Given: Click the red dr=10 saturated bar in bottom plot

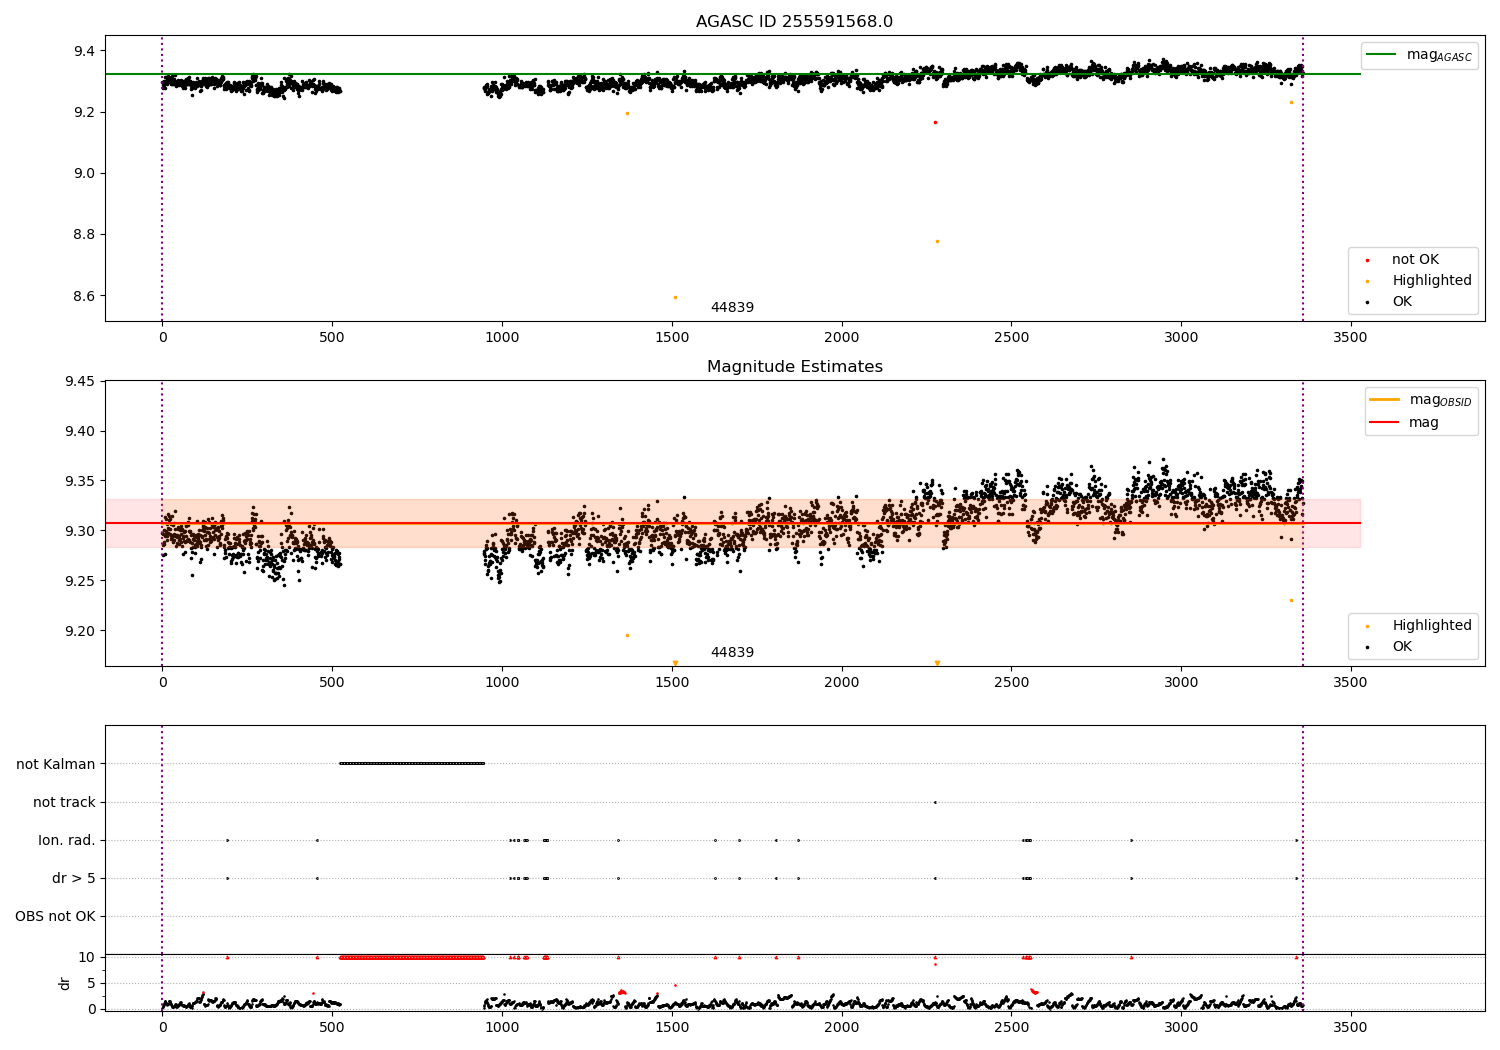Looking at the screenshot, I should 412,957.
